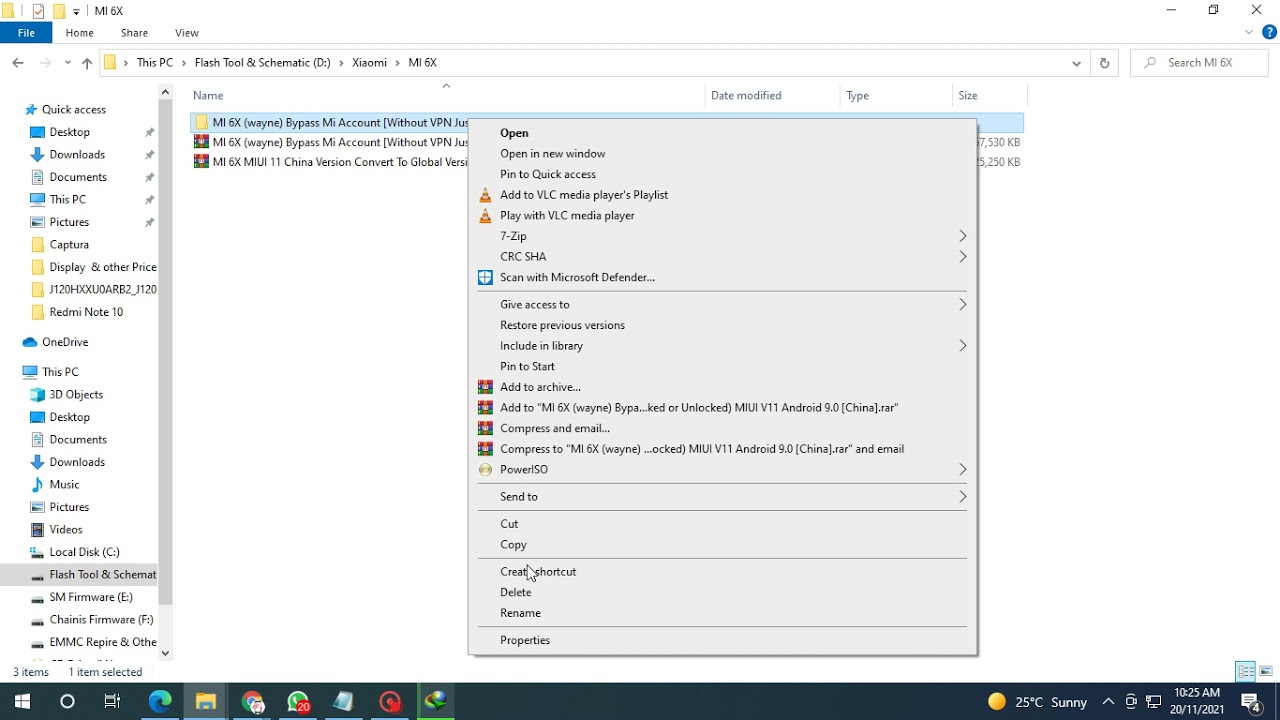Click the network icon in system tray
This screenshot has width=1280, height=720.
pyautogui.click(x=1153, y=701)
